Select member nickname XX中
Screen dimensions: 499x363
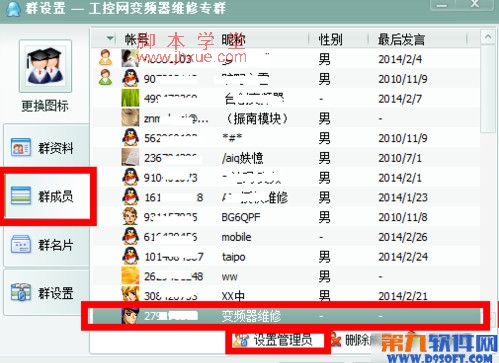tap(233, 296)
